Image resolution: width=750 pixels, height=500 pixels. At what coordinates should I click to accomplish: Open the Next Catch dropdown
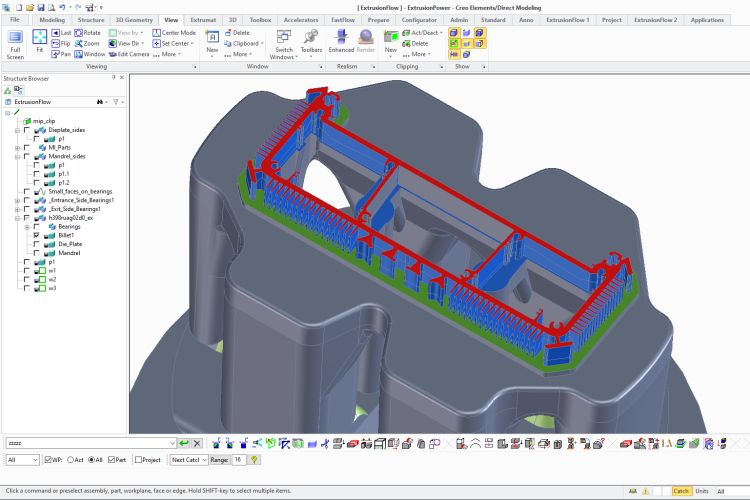[x=189, y=460]
